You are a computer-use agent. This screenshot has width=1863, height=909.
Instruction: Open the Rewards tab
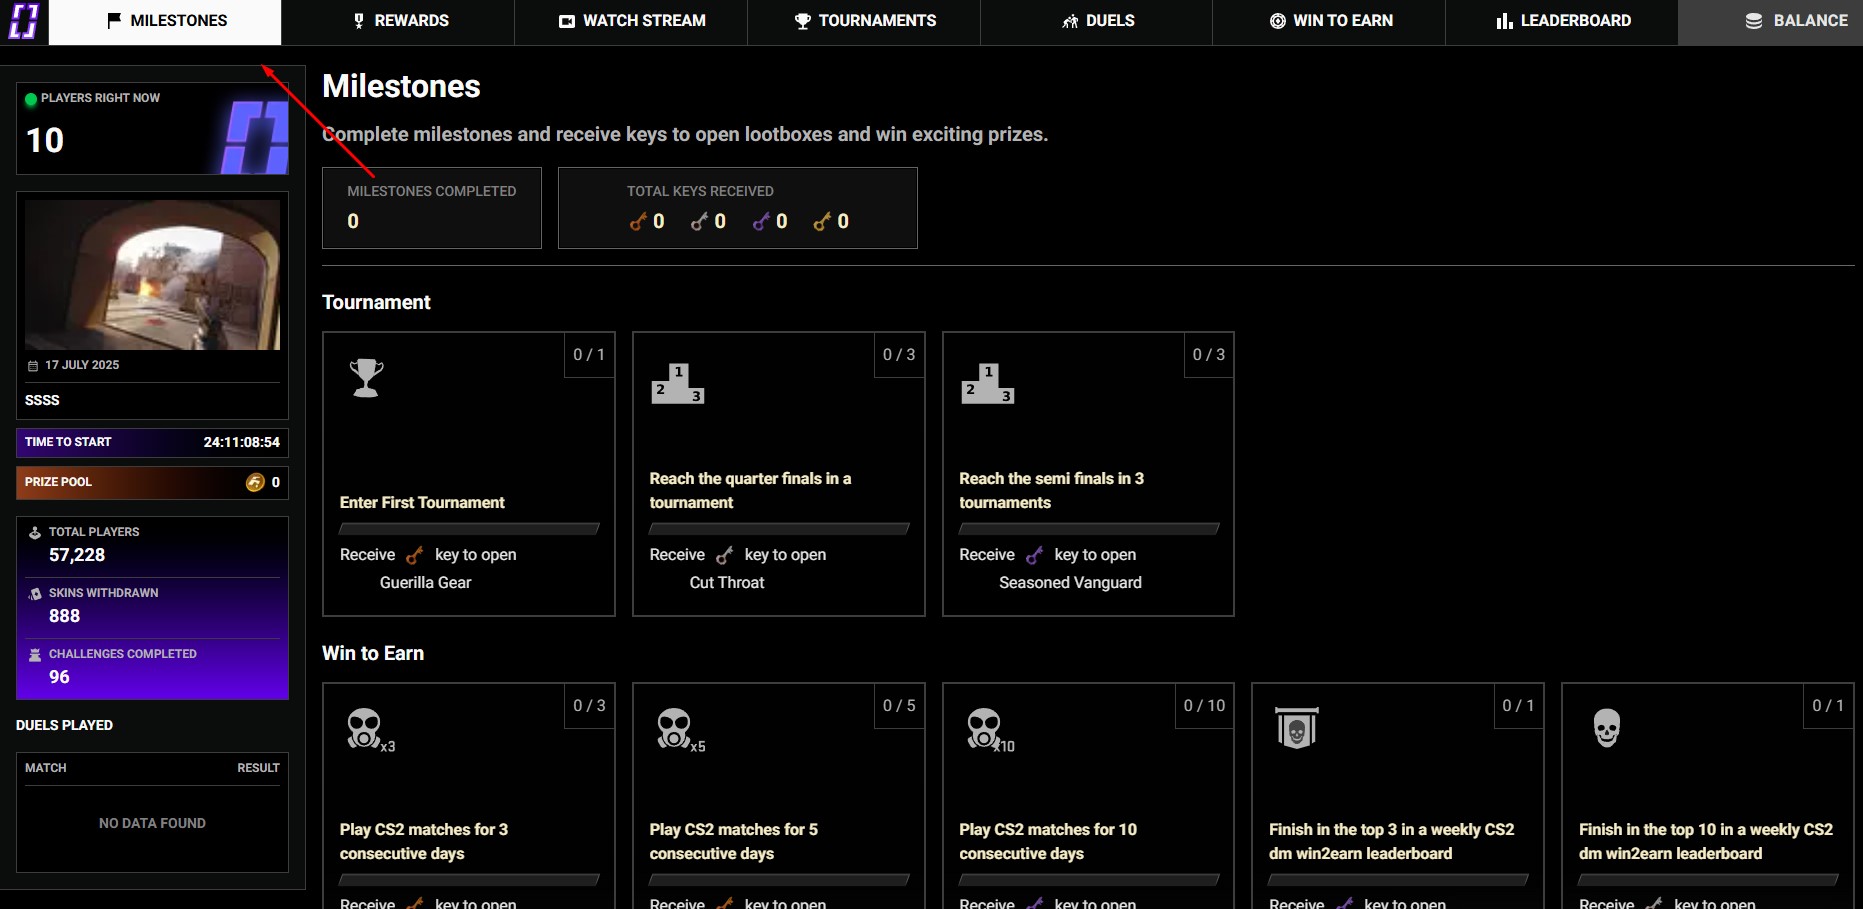pyautogui.click(x=400, y=21)
